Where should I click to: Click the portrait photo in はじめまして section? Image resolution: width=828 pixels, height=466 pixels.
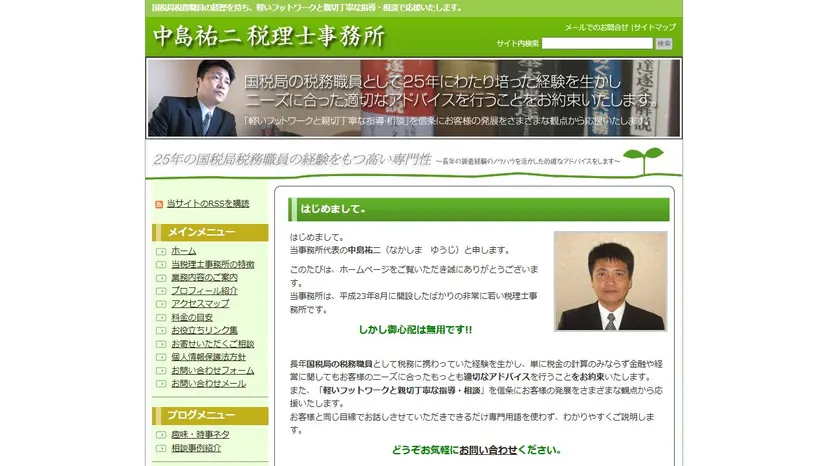[610, 282]
